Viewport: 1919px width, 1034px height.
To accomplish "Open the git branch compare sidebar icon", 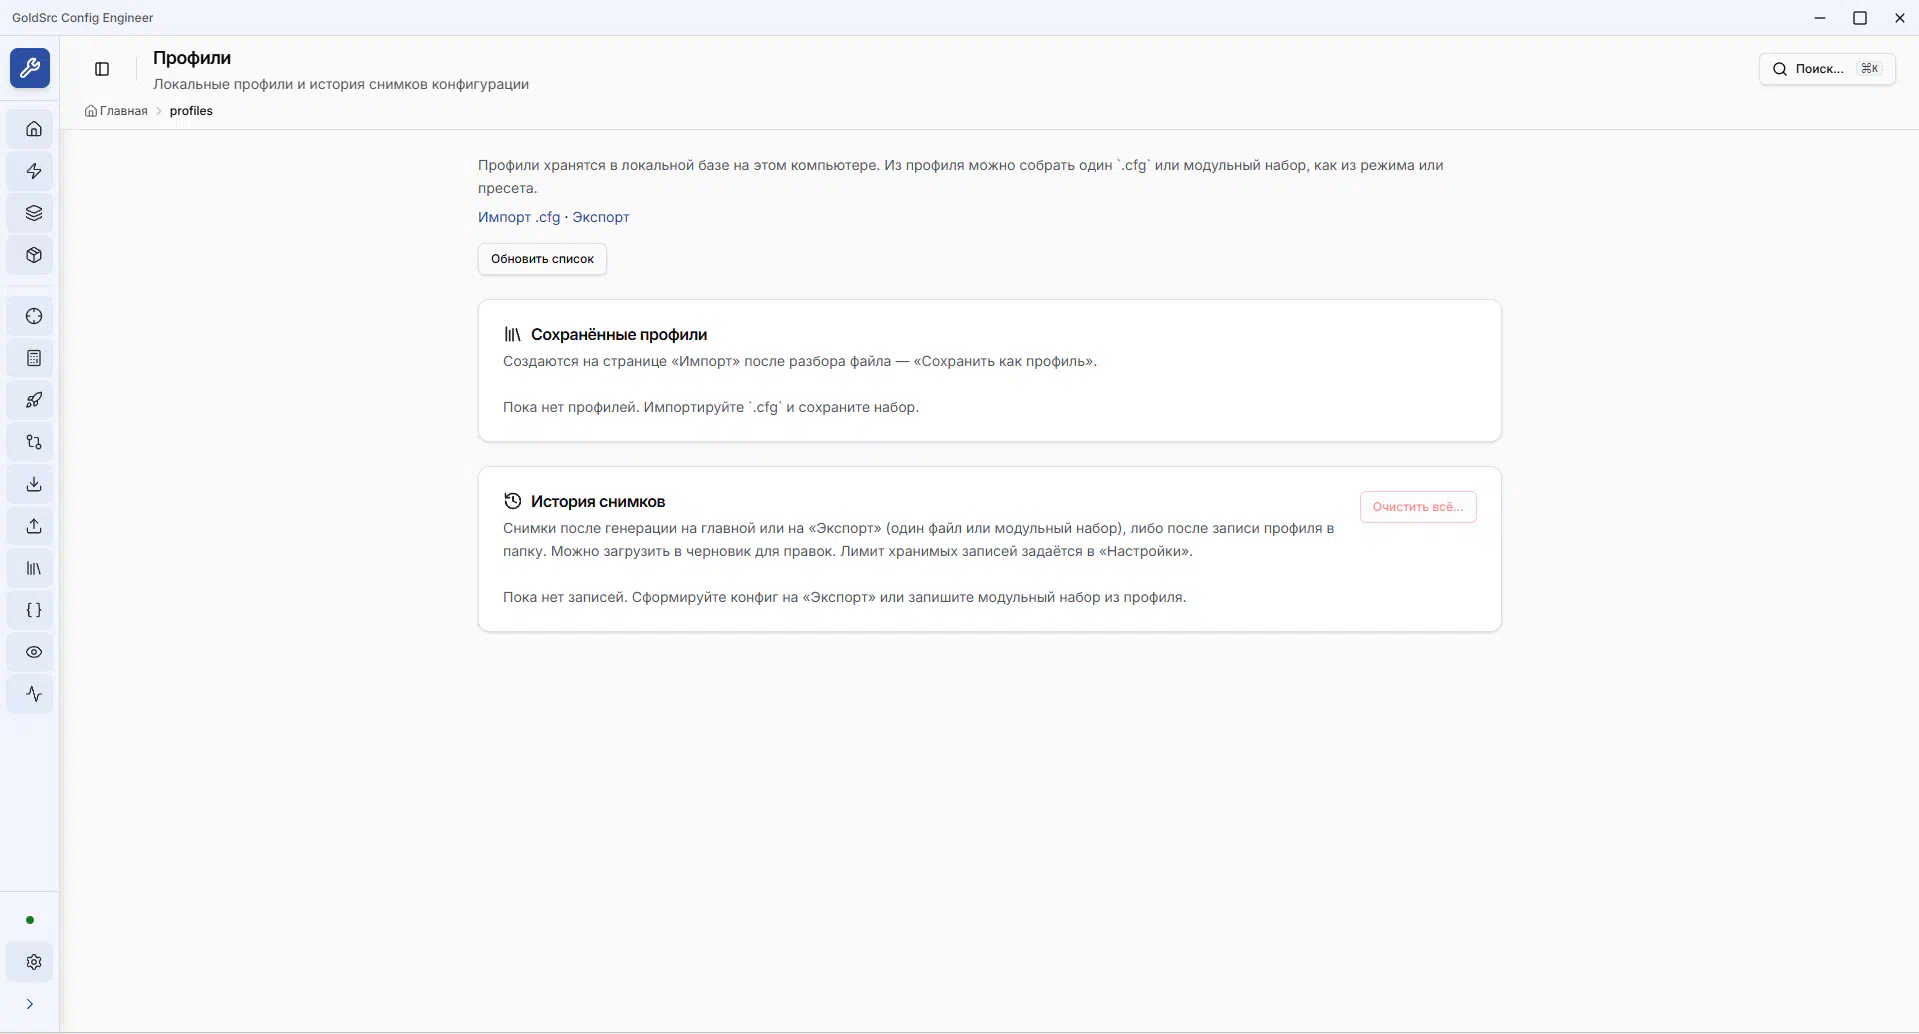I will [x=34, y=443].
